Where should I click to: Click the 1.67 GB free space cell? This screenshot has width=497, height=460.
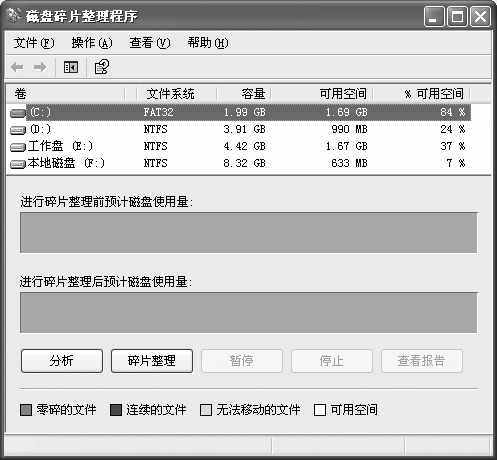346,146
